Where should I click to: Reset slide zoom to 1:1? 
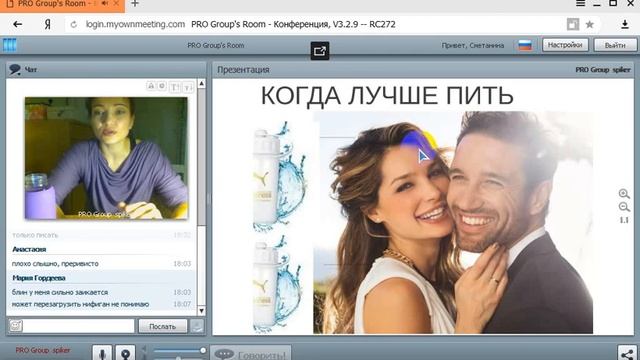tap(624, 220)
